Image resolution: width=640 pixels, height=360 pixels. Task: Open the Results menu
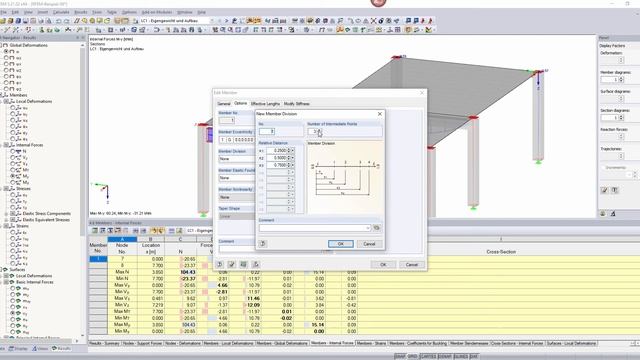pos(81,12)
